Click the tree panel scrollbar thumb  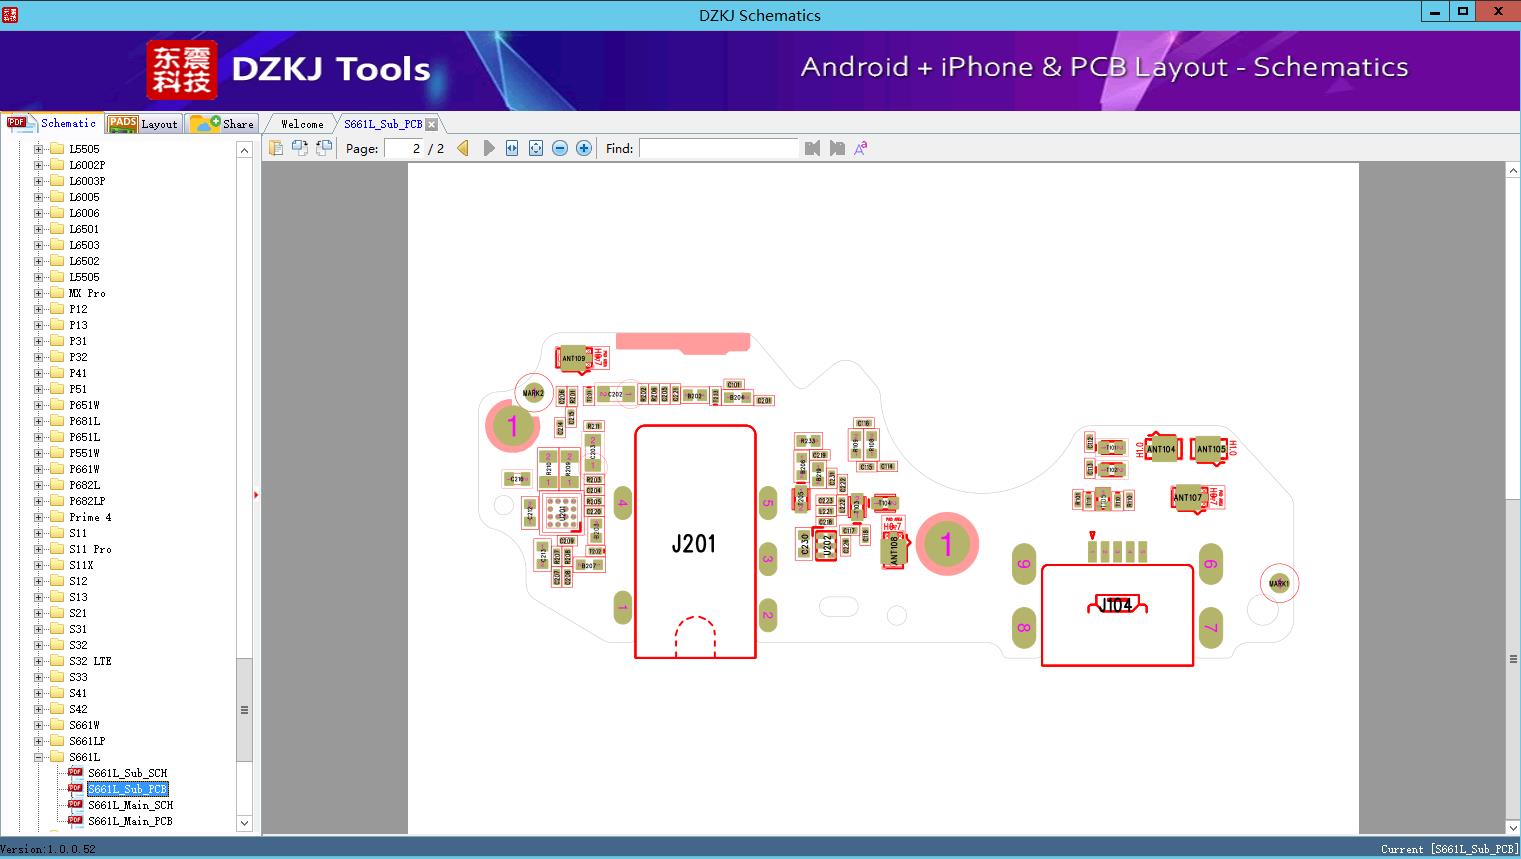tap(244, 710)
